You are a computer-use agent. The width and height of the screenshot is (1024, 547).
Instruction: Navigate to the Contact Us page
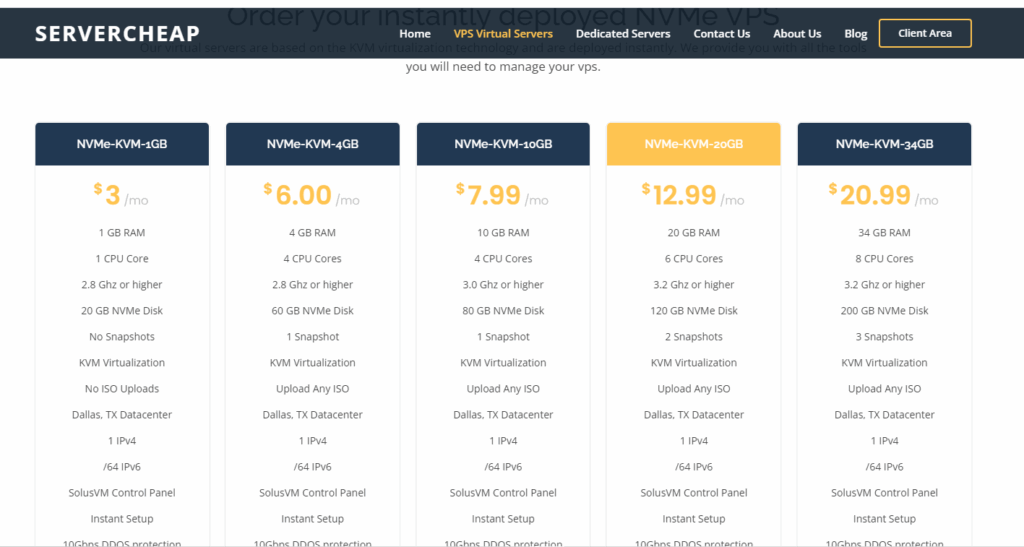click(722, 34)
